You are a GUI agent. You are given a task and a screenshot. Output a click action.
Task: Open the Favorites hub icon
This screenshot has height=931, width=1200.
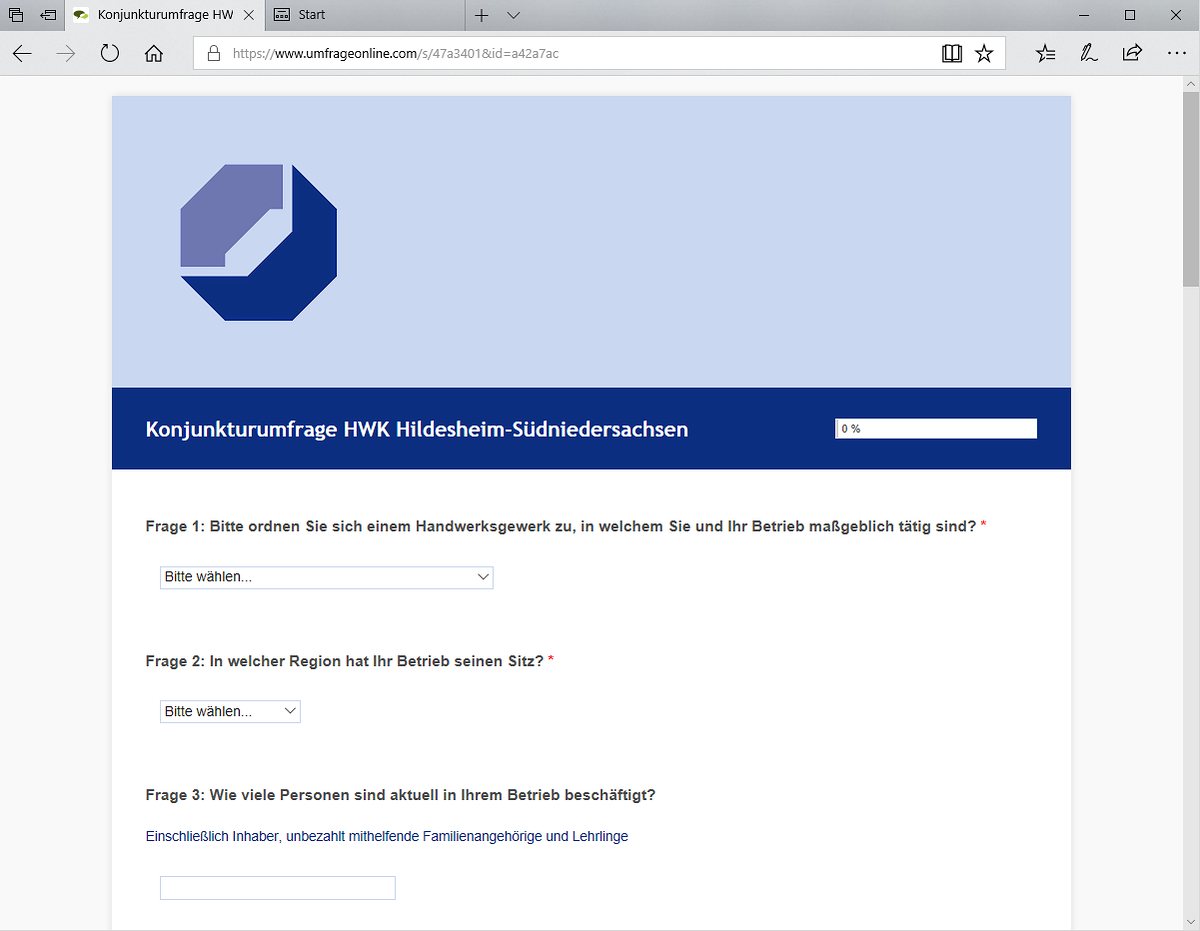pyautogui.click(x=1045, y=54)
